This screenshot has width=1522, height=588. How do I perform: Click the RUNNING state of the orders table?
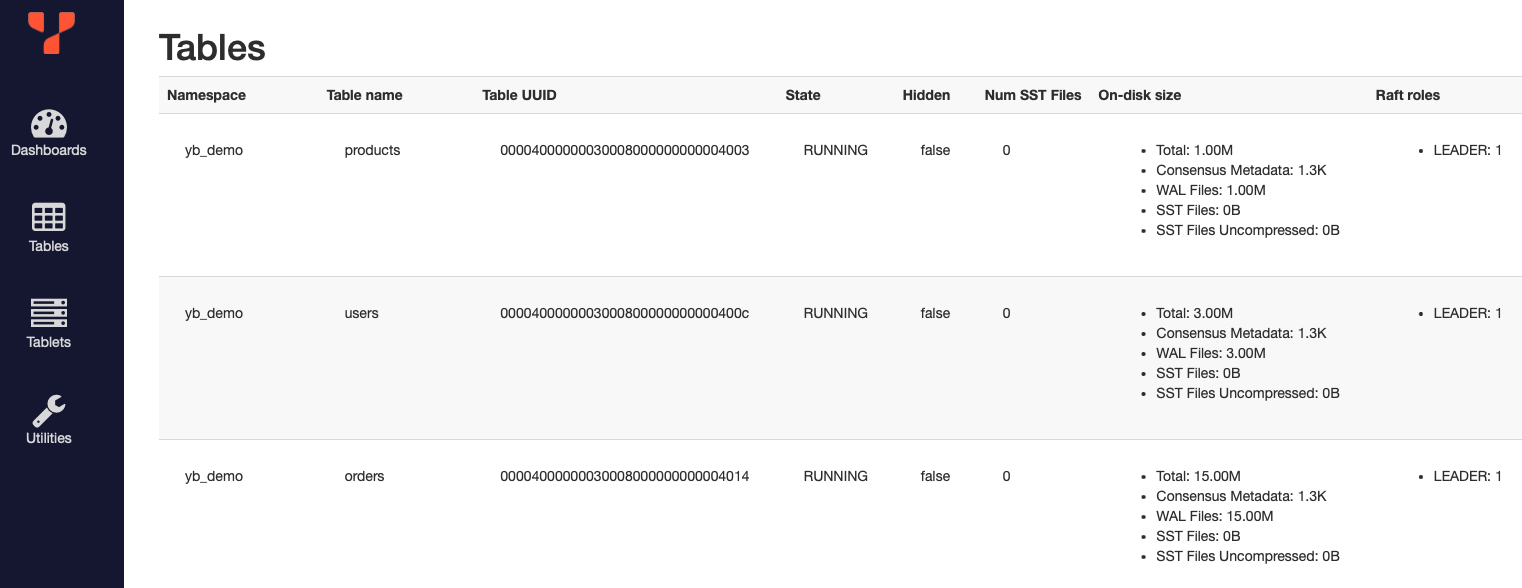click(x=835, y=476)
